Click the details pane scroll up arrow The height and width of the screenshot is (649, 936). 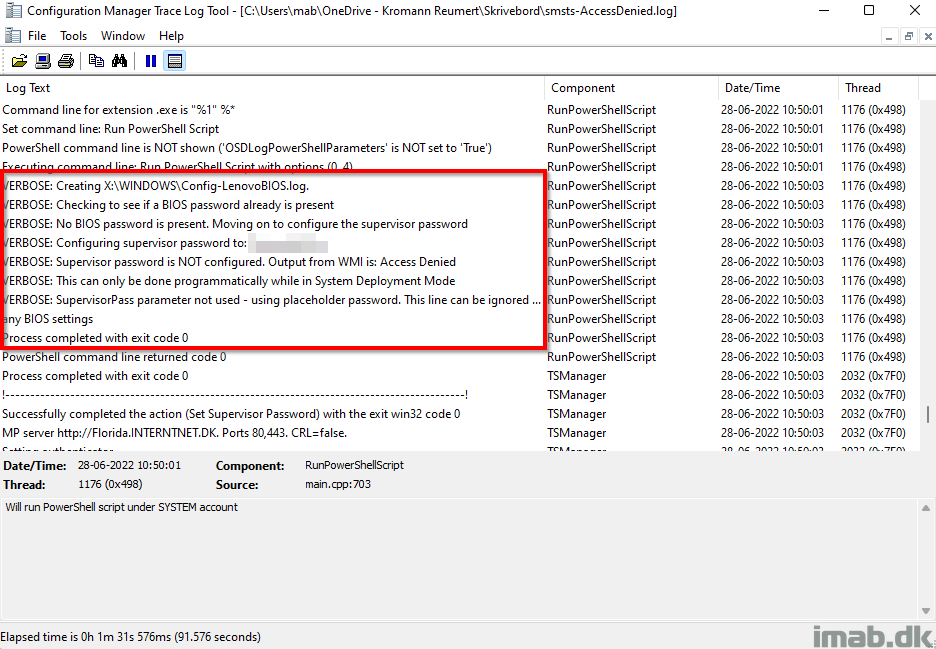coord(926,508)
